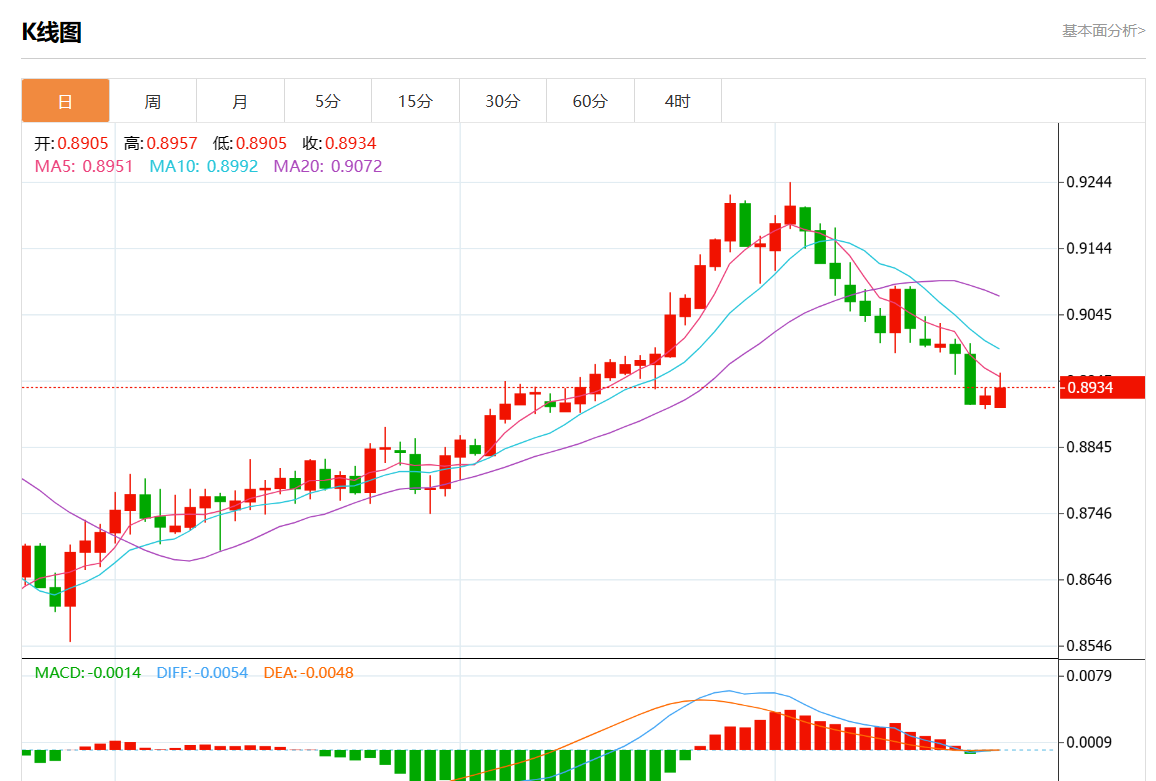Click the 0.9244 price axis label
The width and height of the screenshot is (1156, 781).
[x=1089, y=182]
